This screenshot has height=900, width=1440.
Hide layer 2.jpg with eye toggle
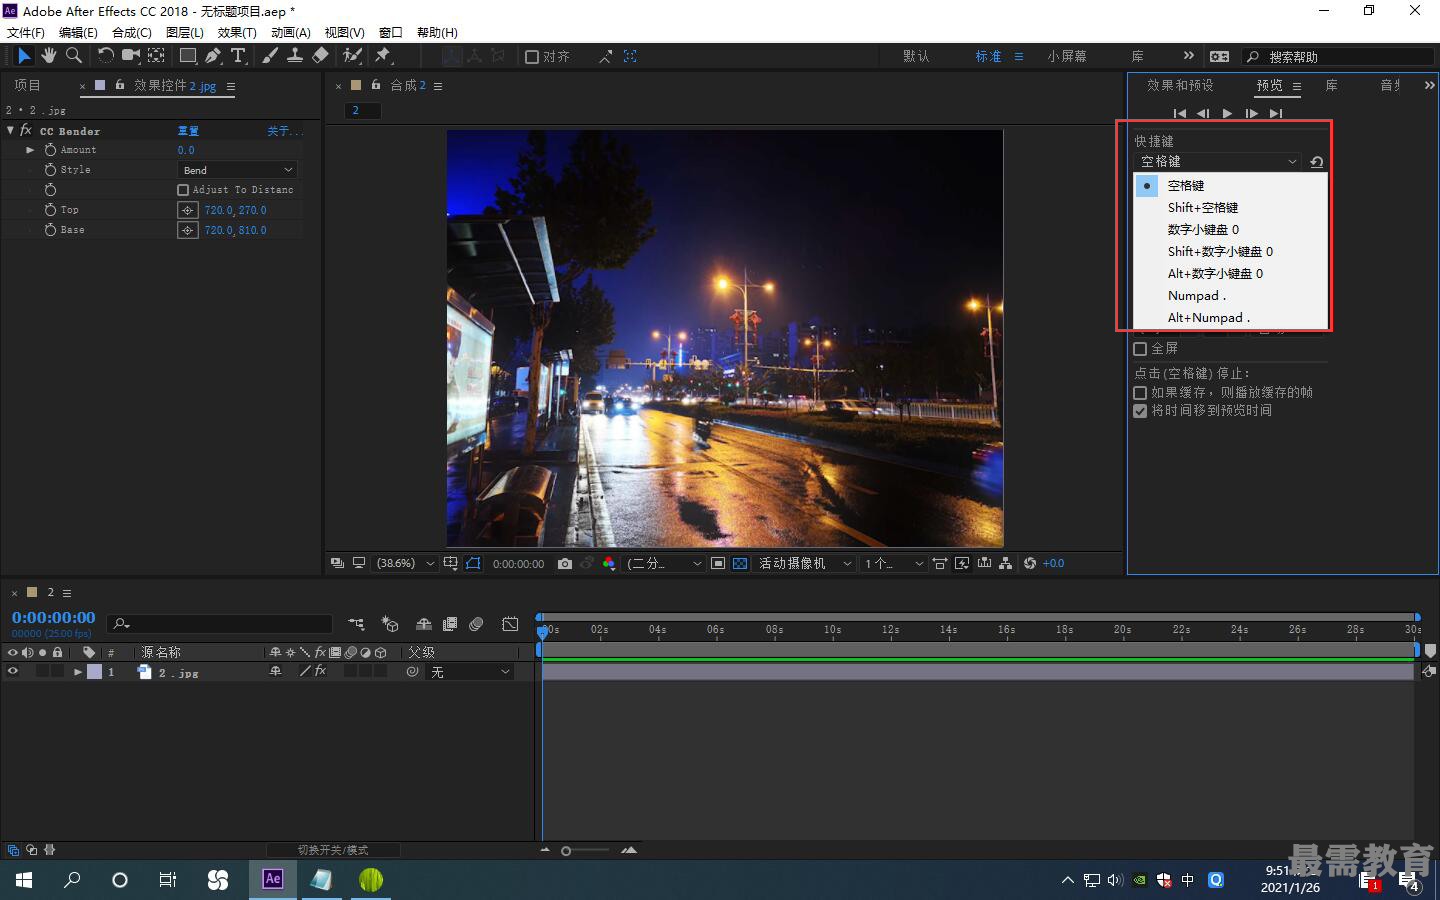[x=13, y=672]
